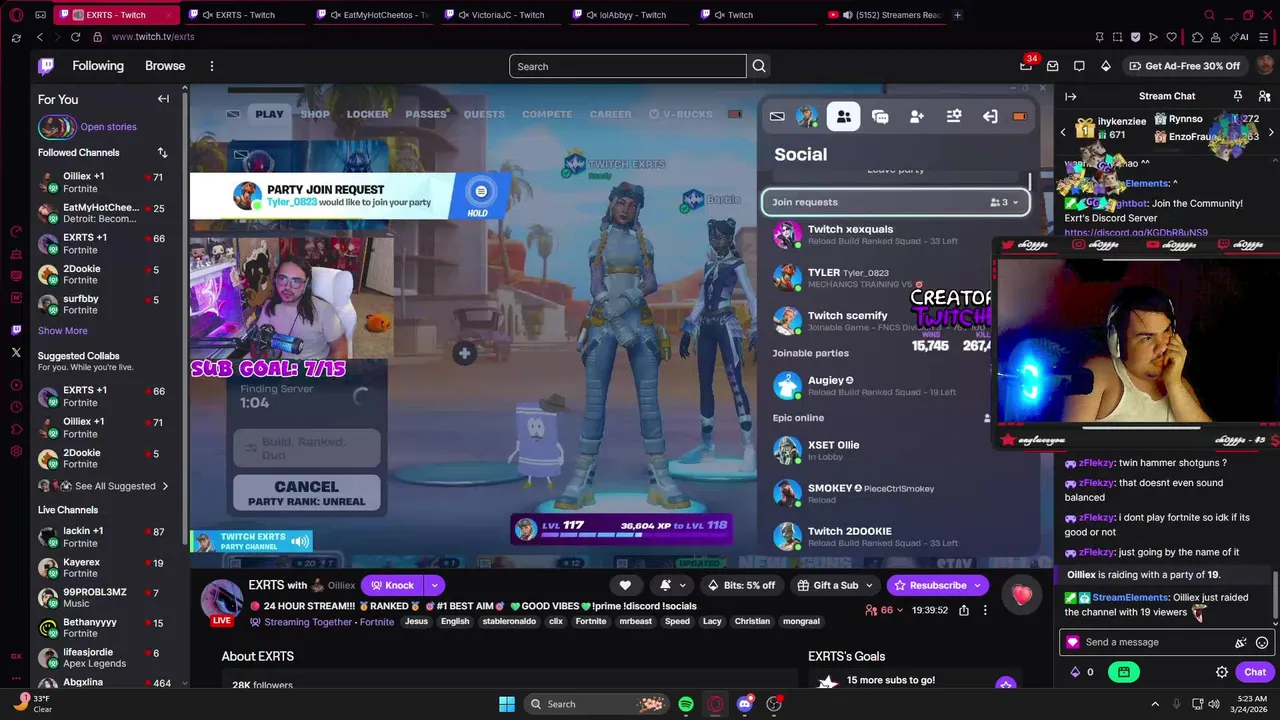Open the Following menu item
1280x720 pixels.
(x=98, y=66)
